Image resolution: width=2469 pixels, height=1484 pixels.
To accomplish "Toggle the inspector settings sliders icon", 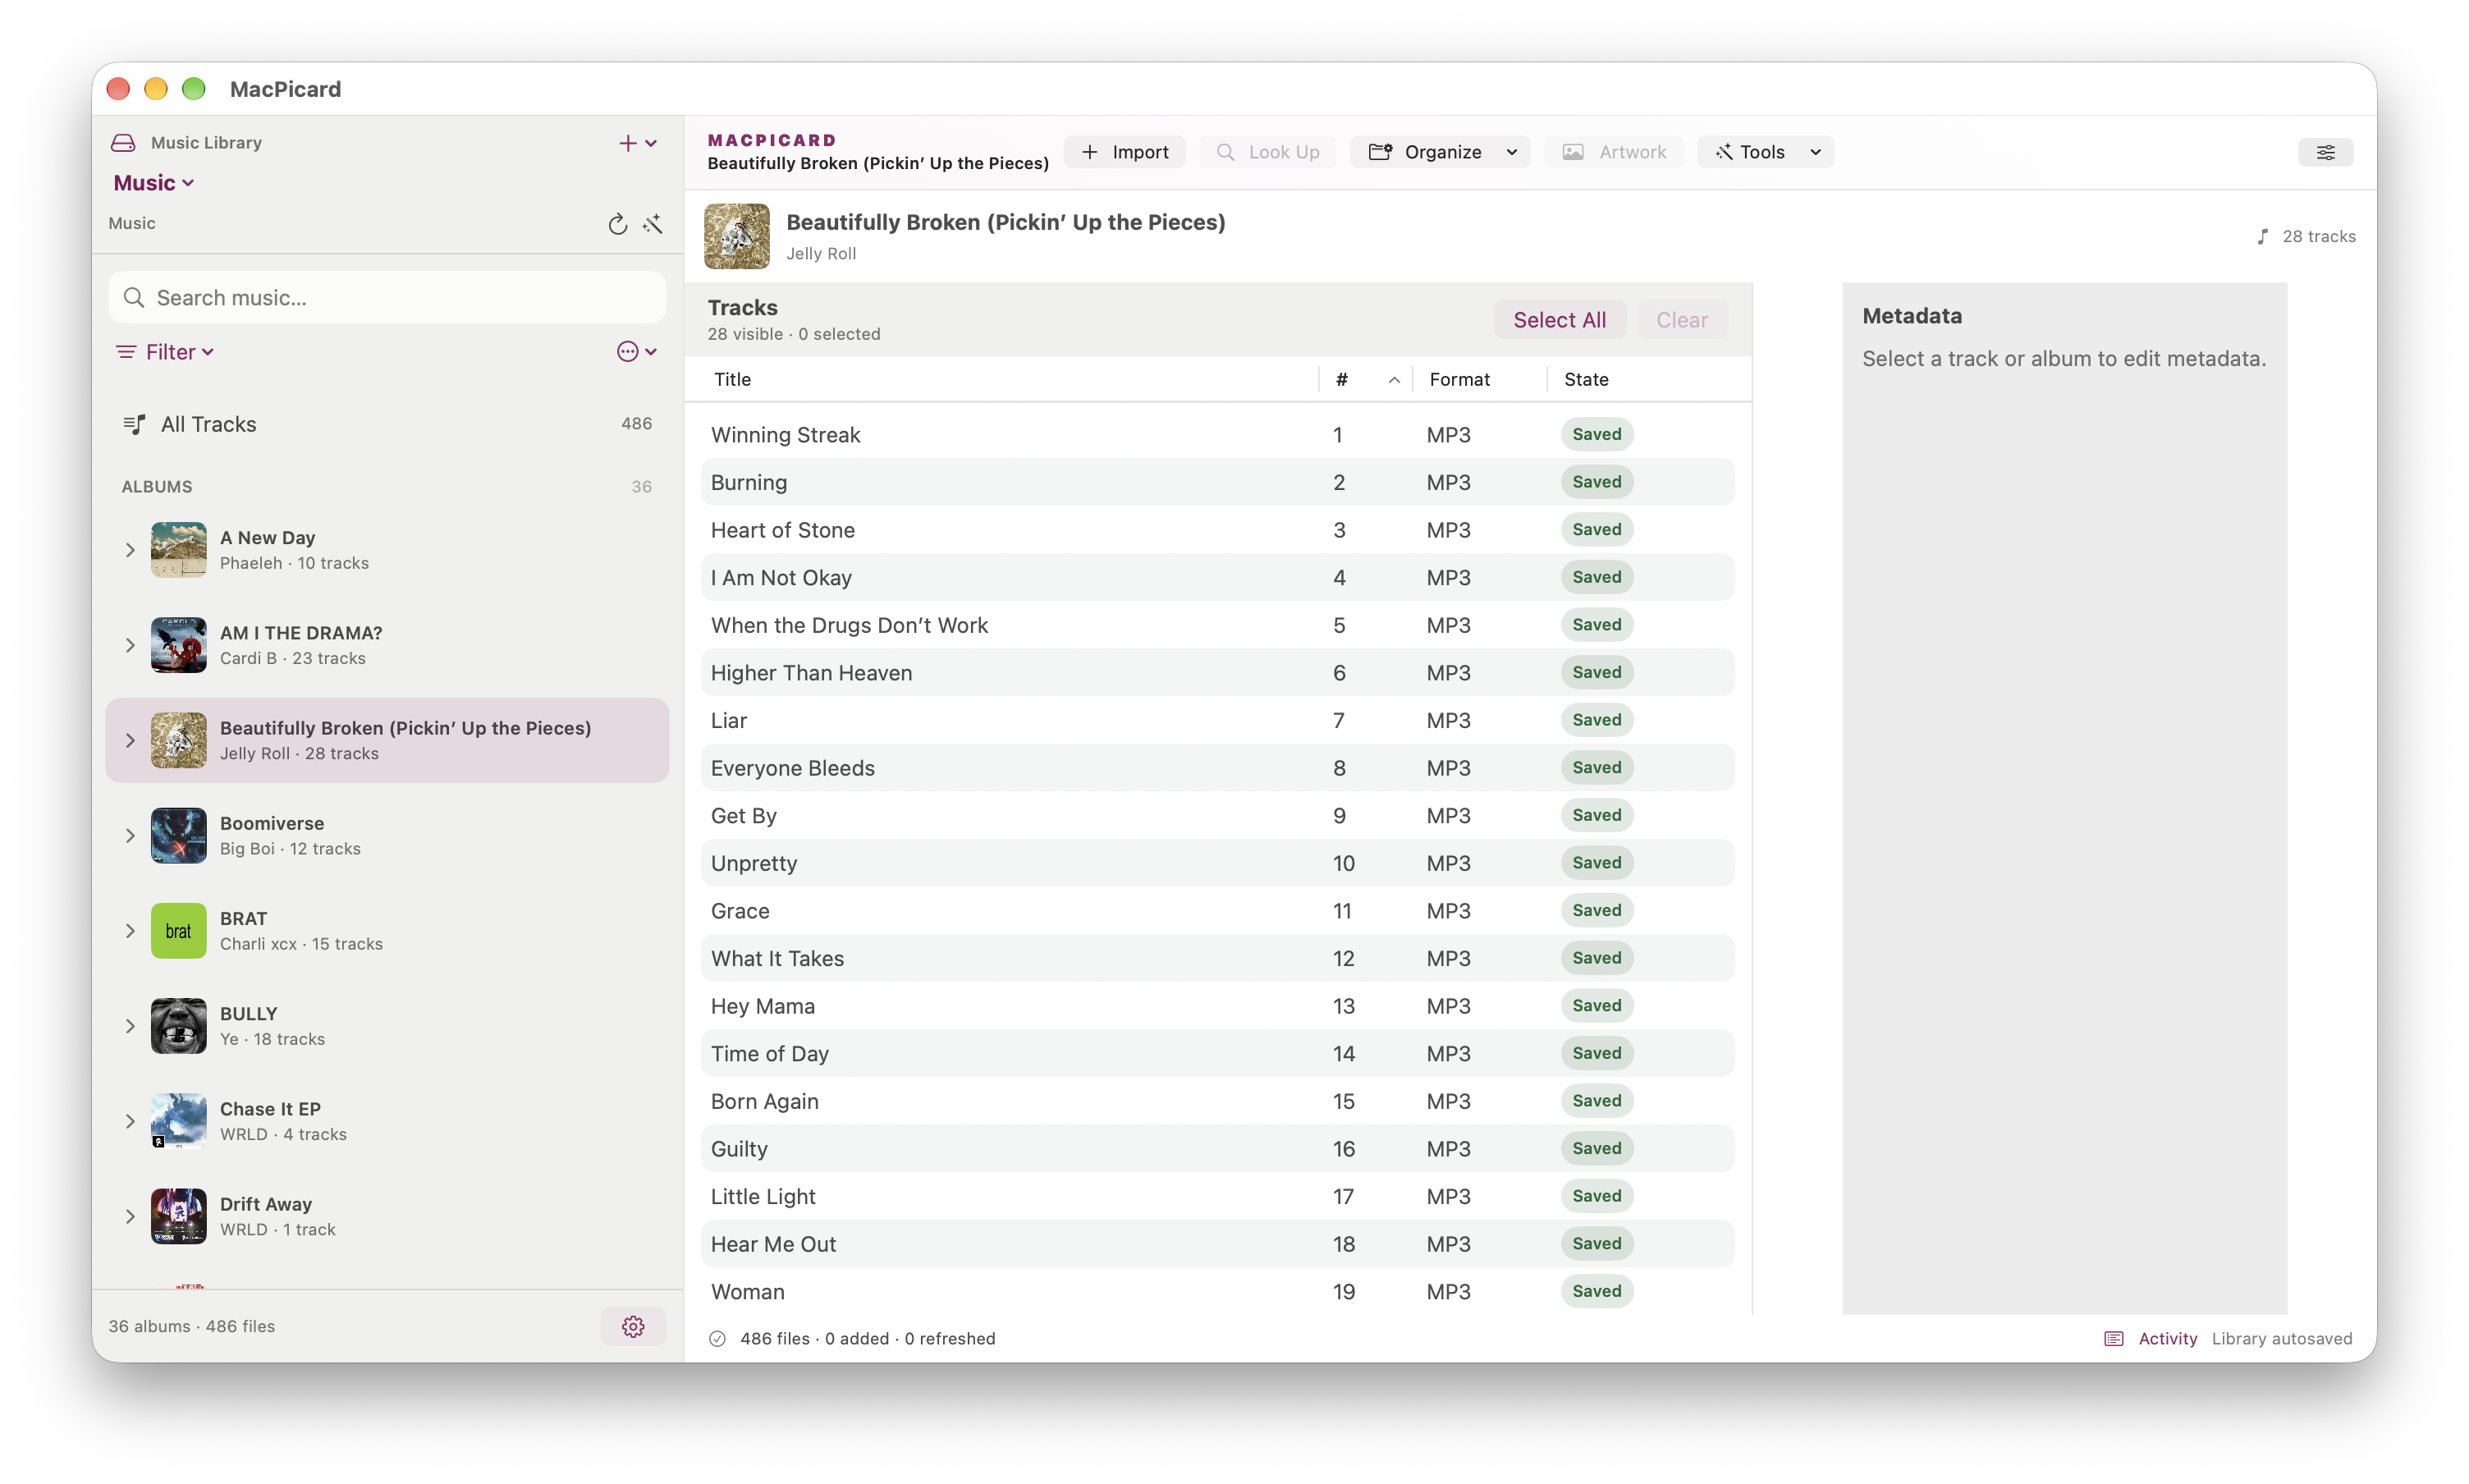I will [2325, 152].
